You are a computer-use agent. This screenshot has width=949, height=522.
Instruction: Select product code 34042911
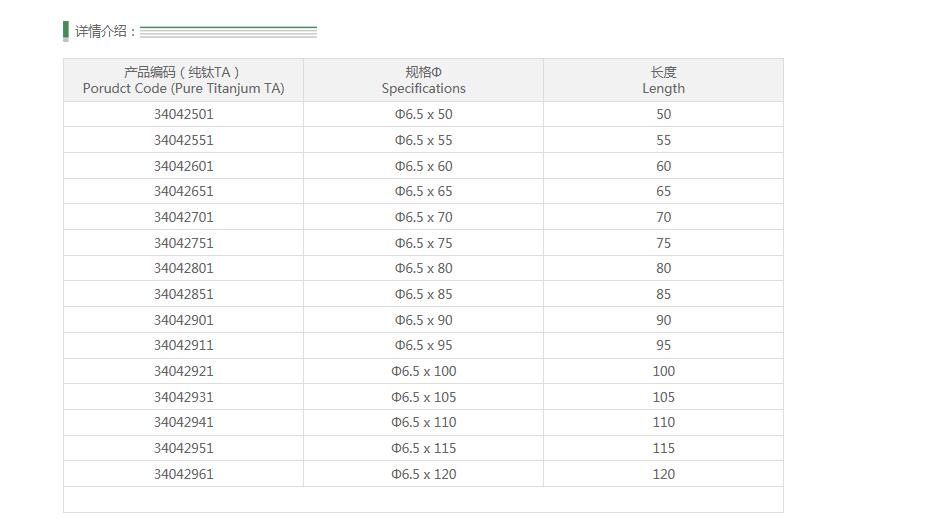pyautogui.click(x=183, y=345)
